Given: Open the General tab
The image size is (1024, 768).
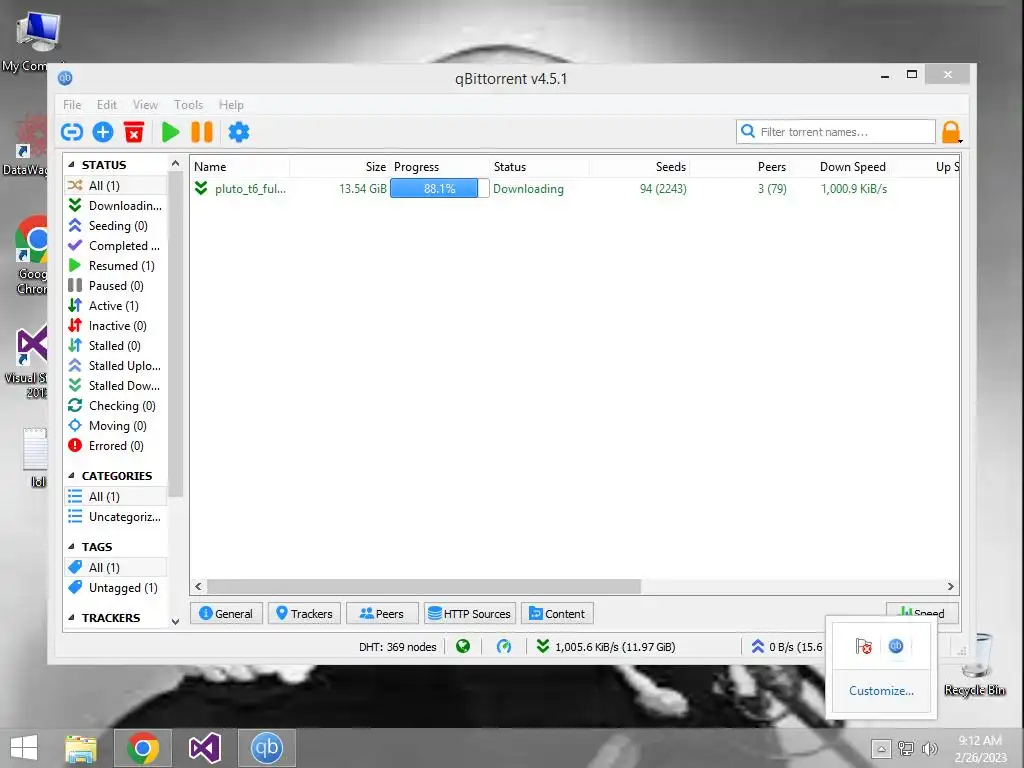Looking at the screenshot, I should pyautogui.click(x=226, y=614).
